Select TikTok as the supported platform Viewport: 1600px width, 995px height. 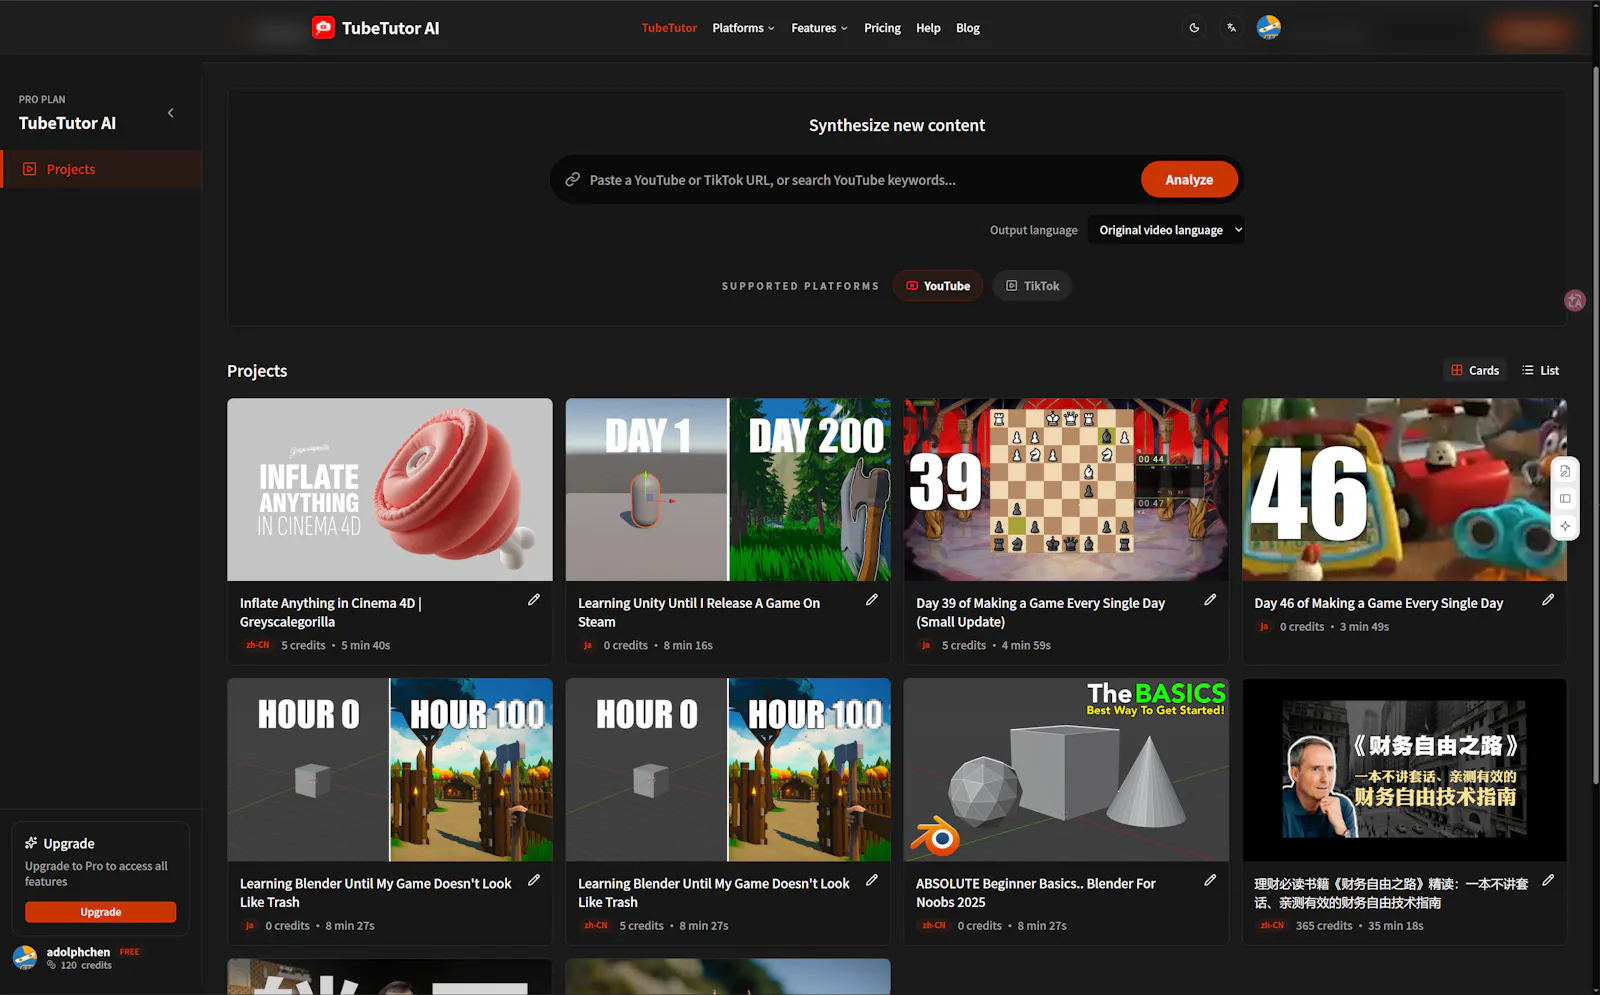(1032, 286)
